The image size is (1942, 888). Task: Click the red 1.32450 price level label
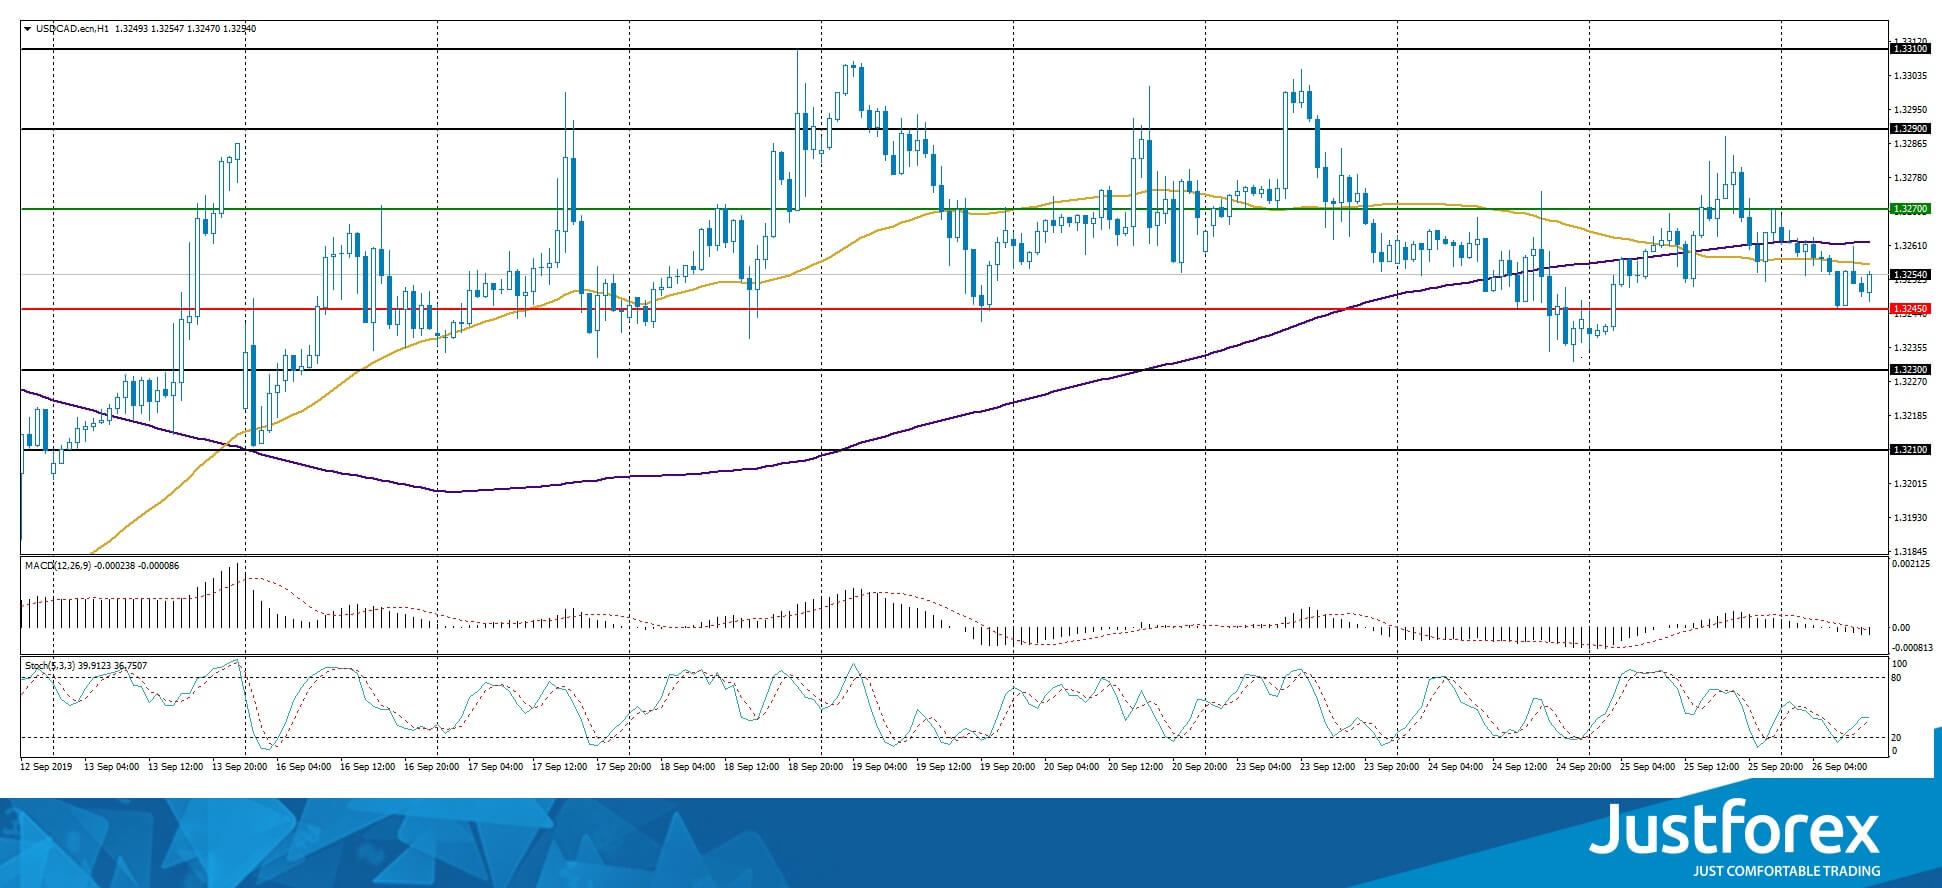1910,309
